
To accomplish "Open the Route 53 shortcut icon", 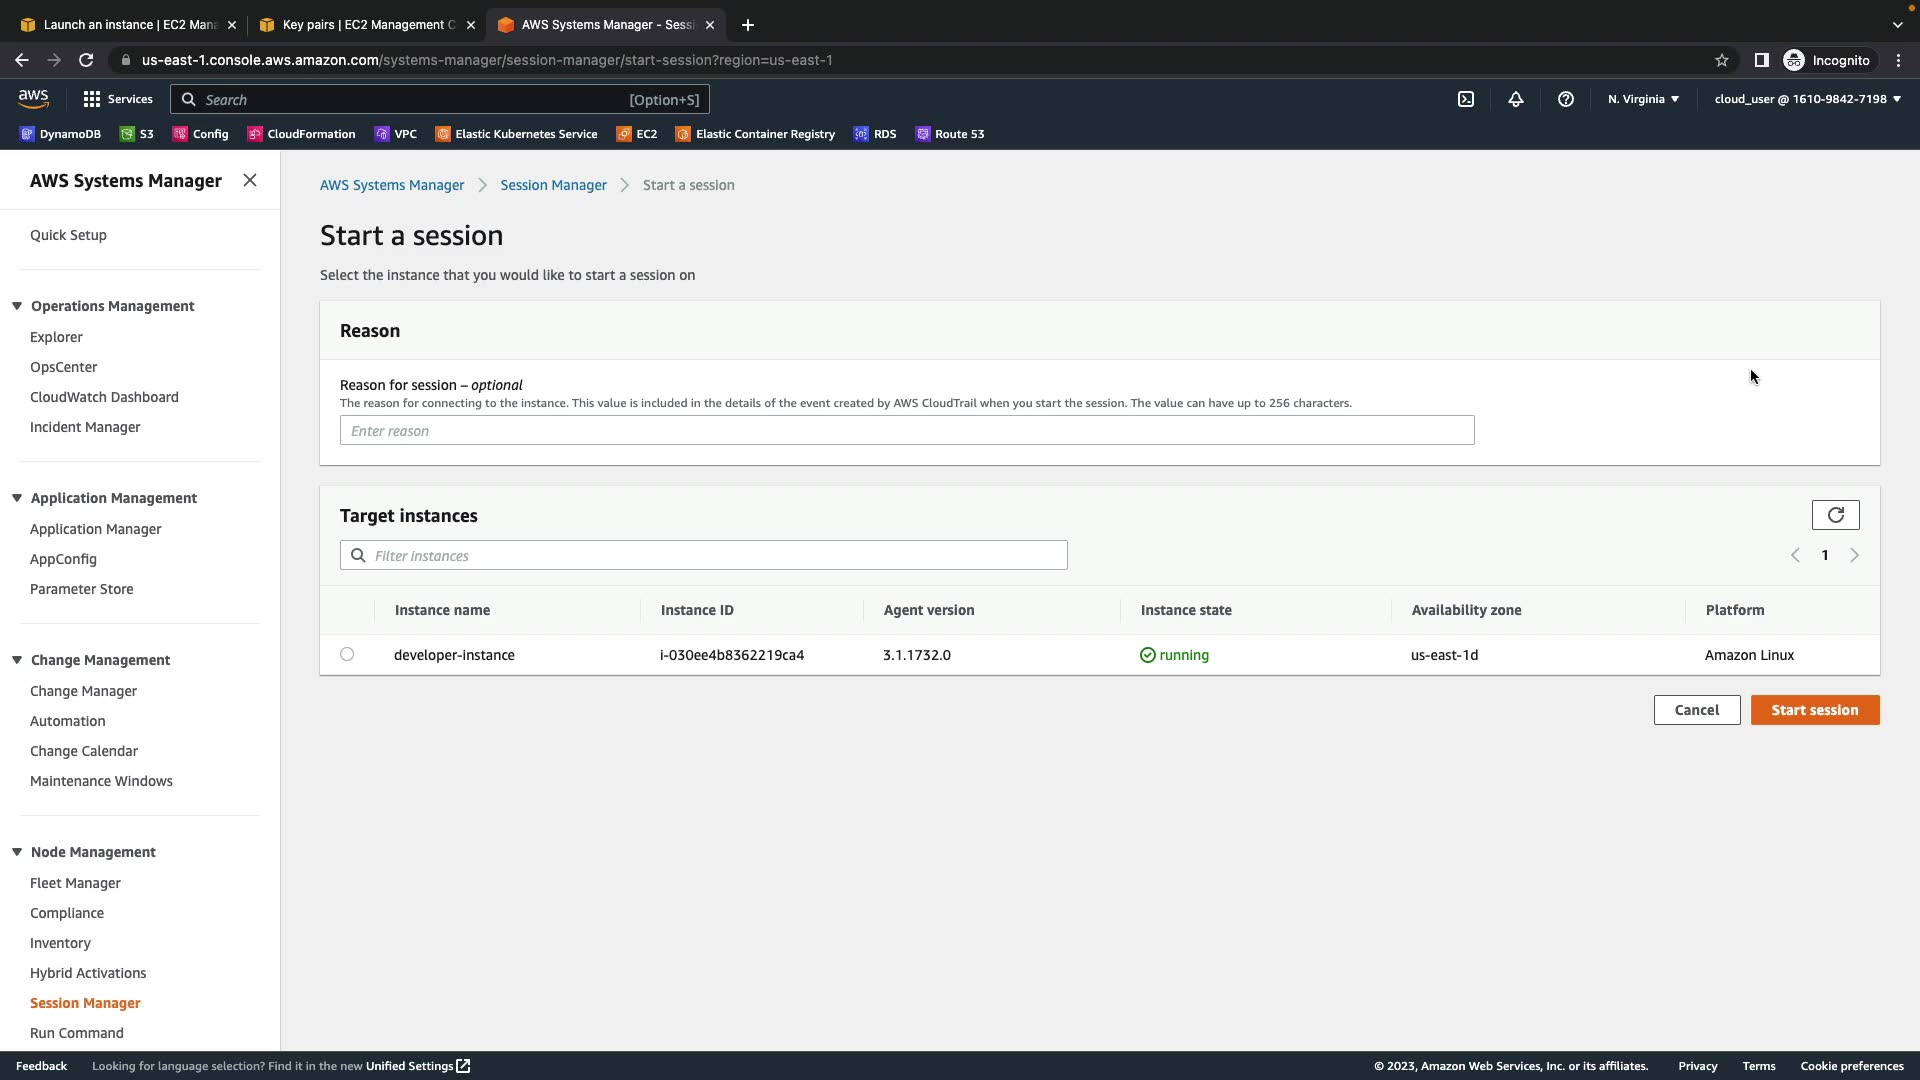I will pos(923,134).
